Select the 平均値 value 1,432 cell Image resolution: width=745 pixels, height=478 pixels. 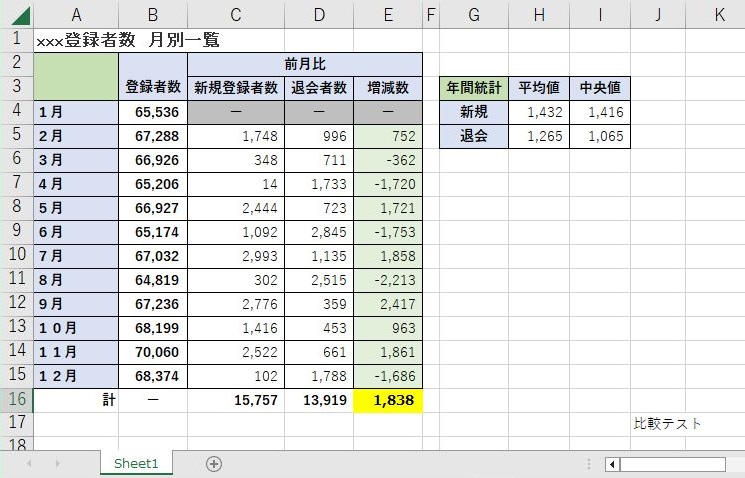pos(538,113)
